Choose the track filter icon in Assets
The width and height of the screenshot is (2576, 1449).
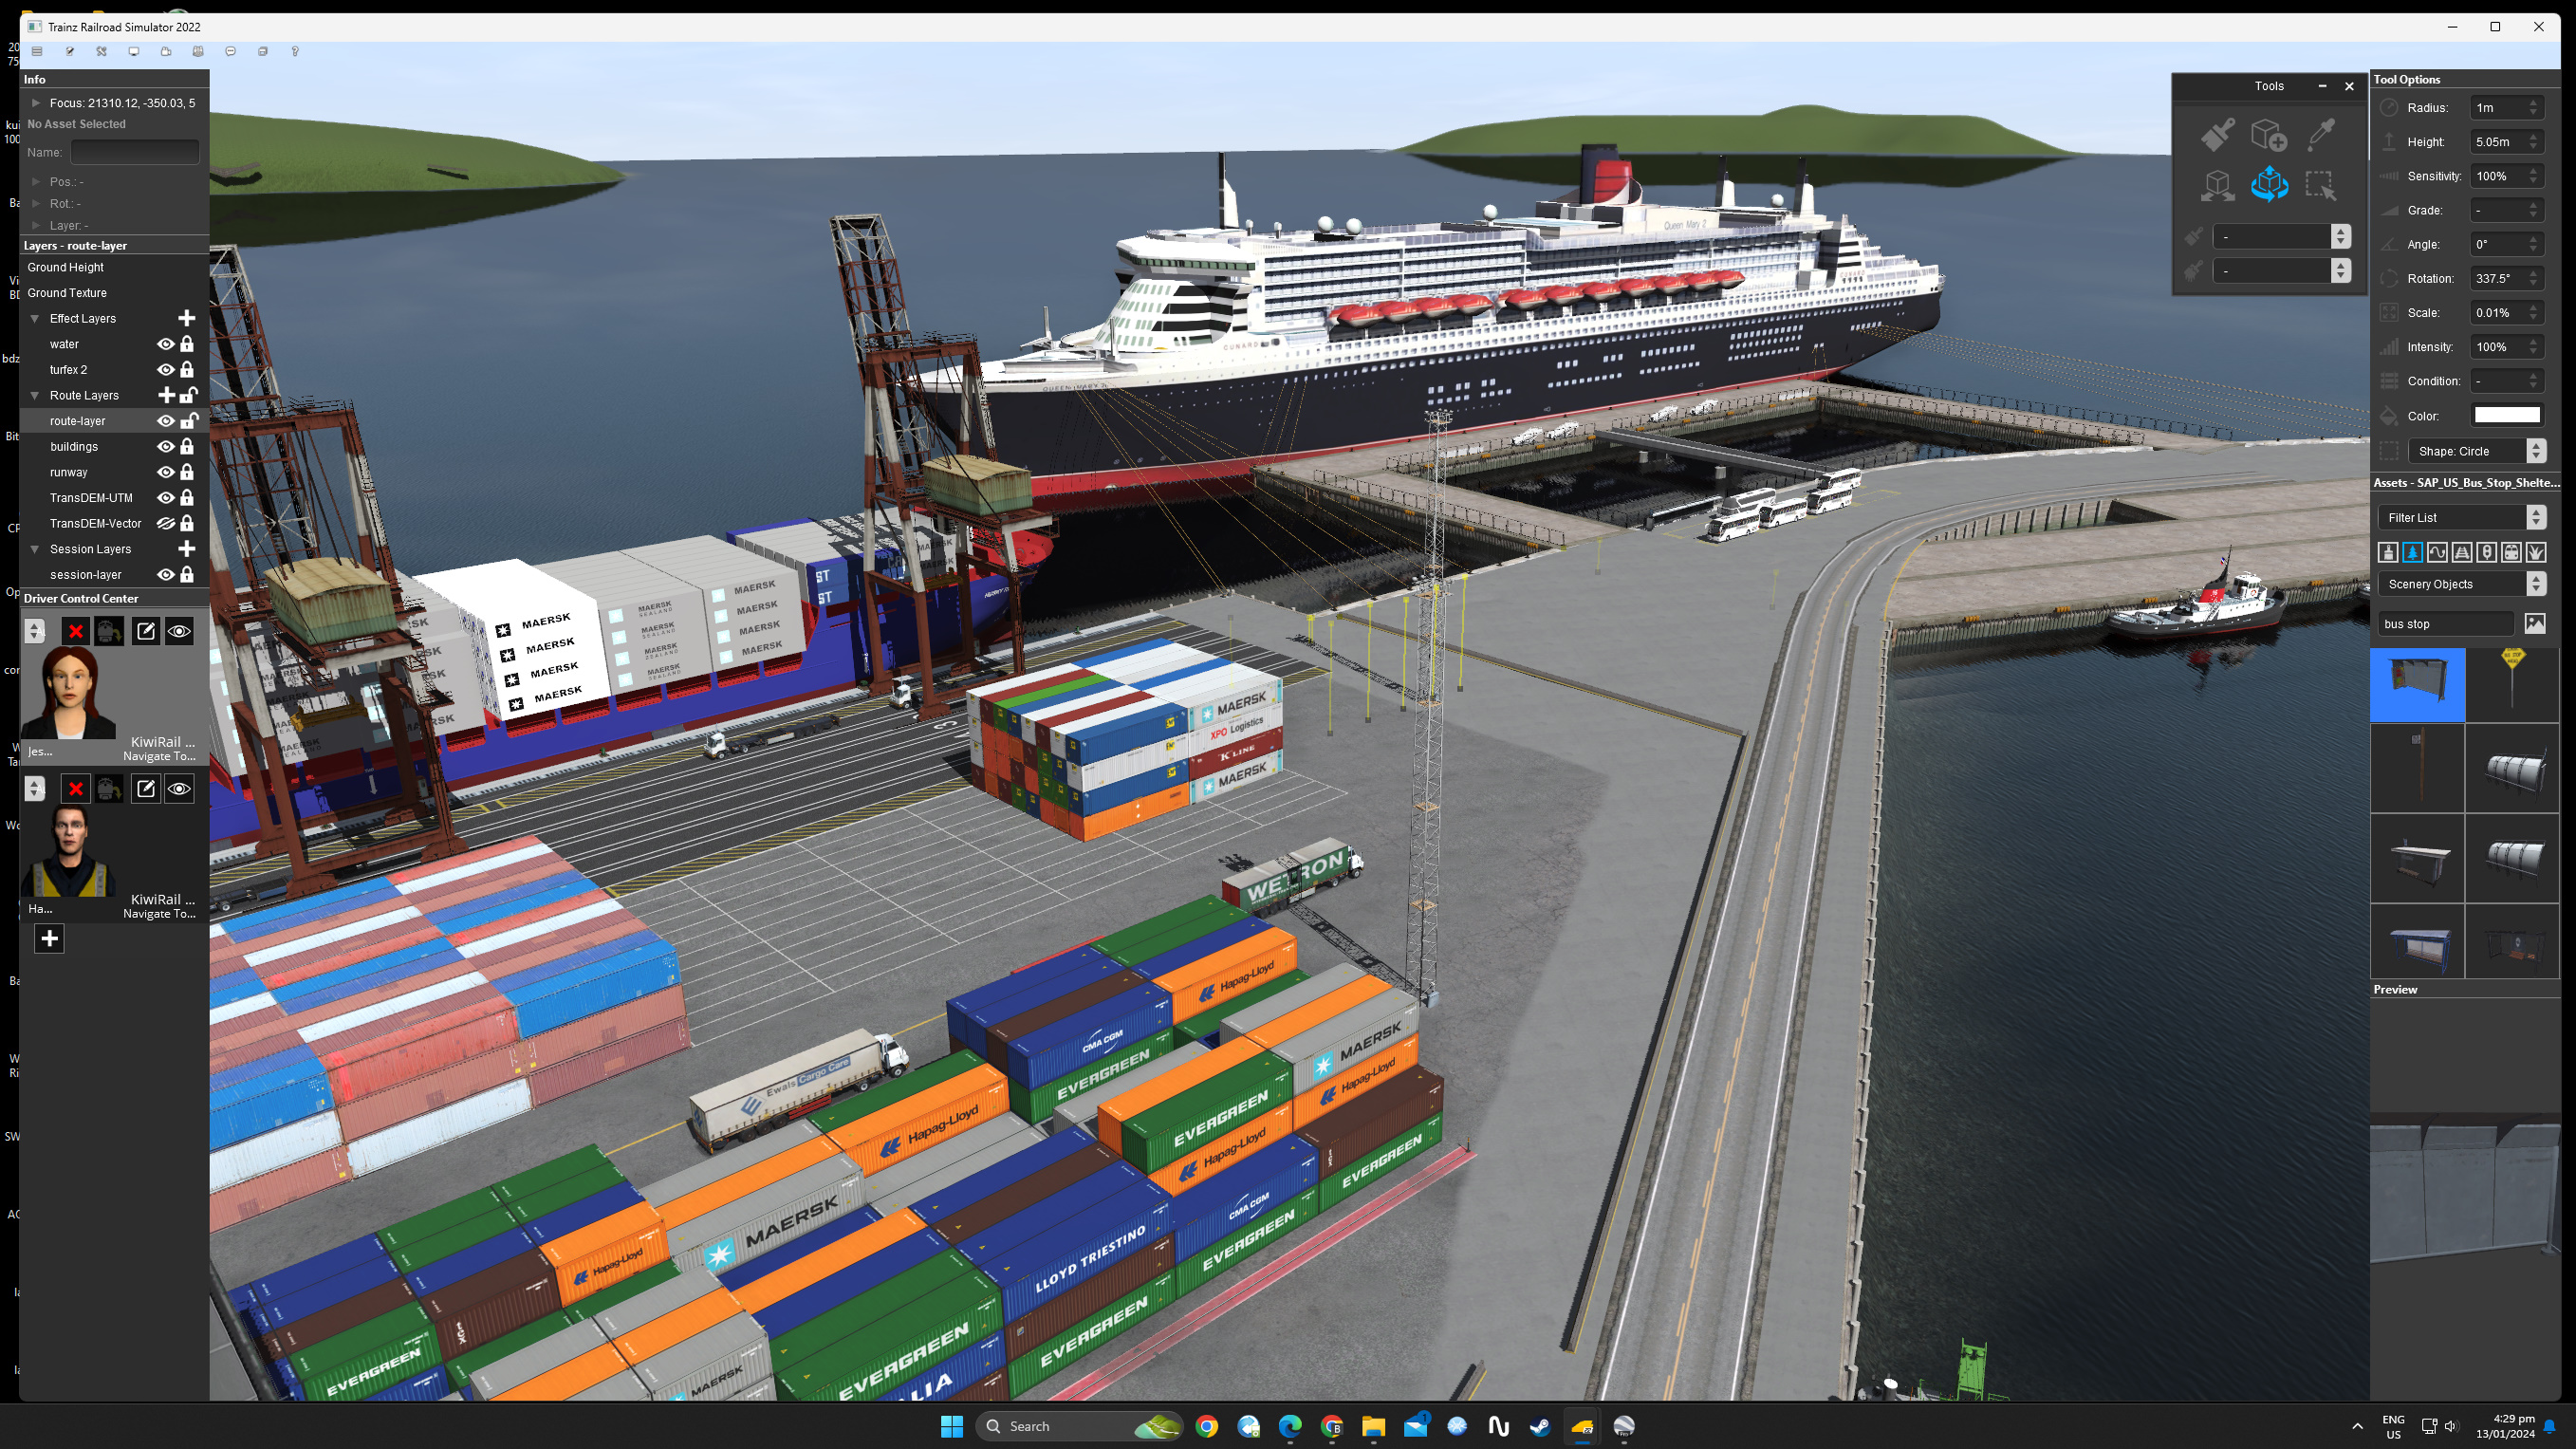pos(2462,552)
